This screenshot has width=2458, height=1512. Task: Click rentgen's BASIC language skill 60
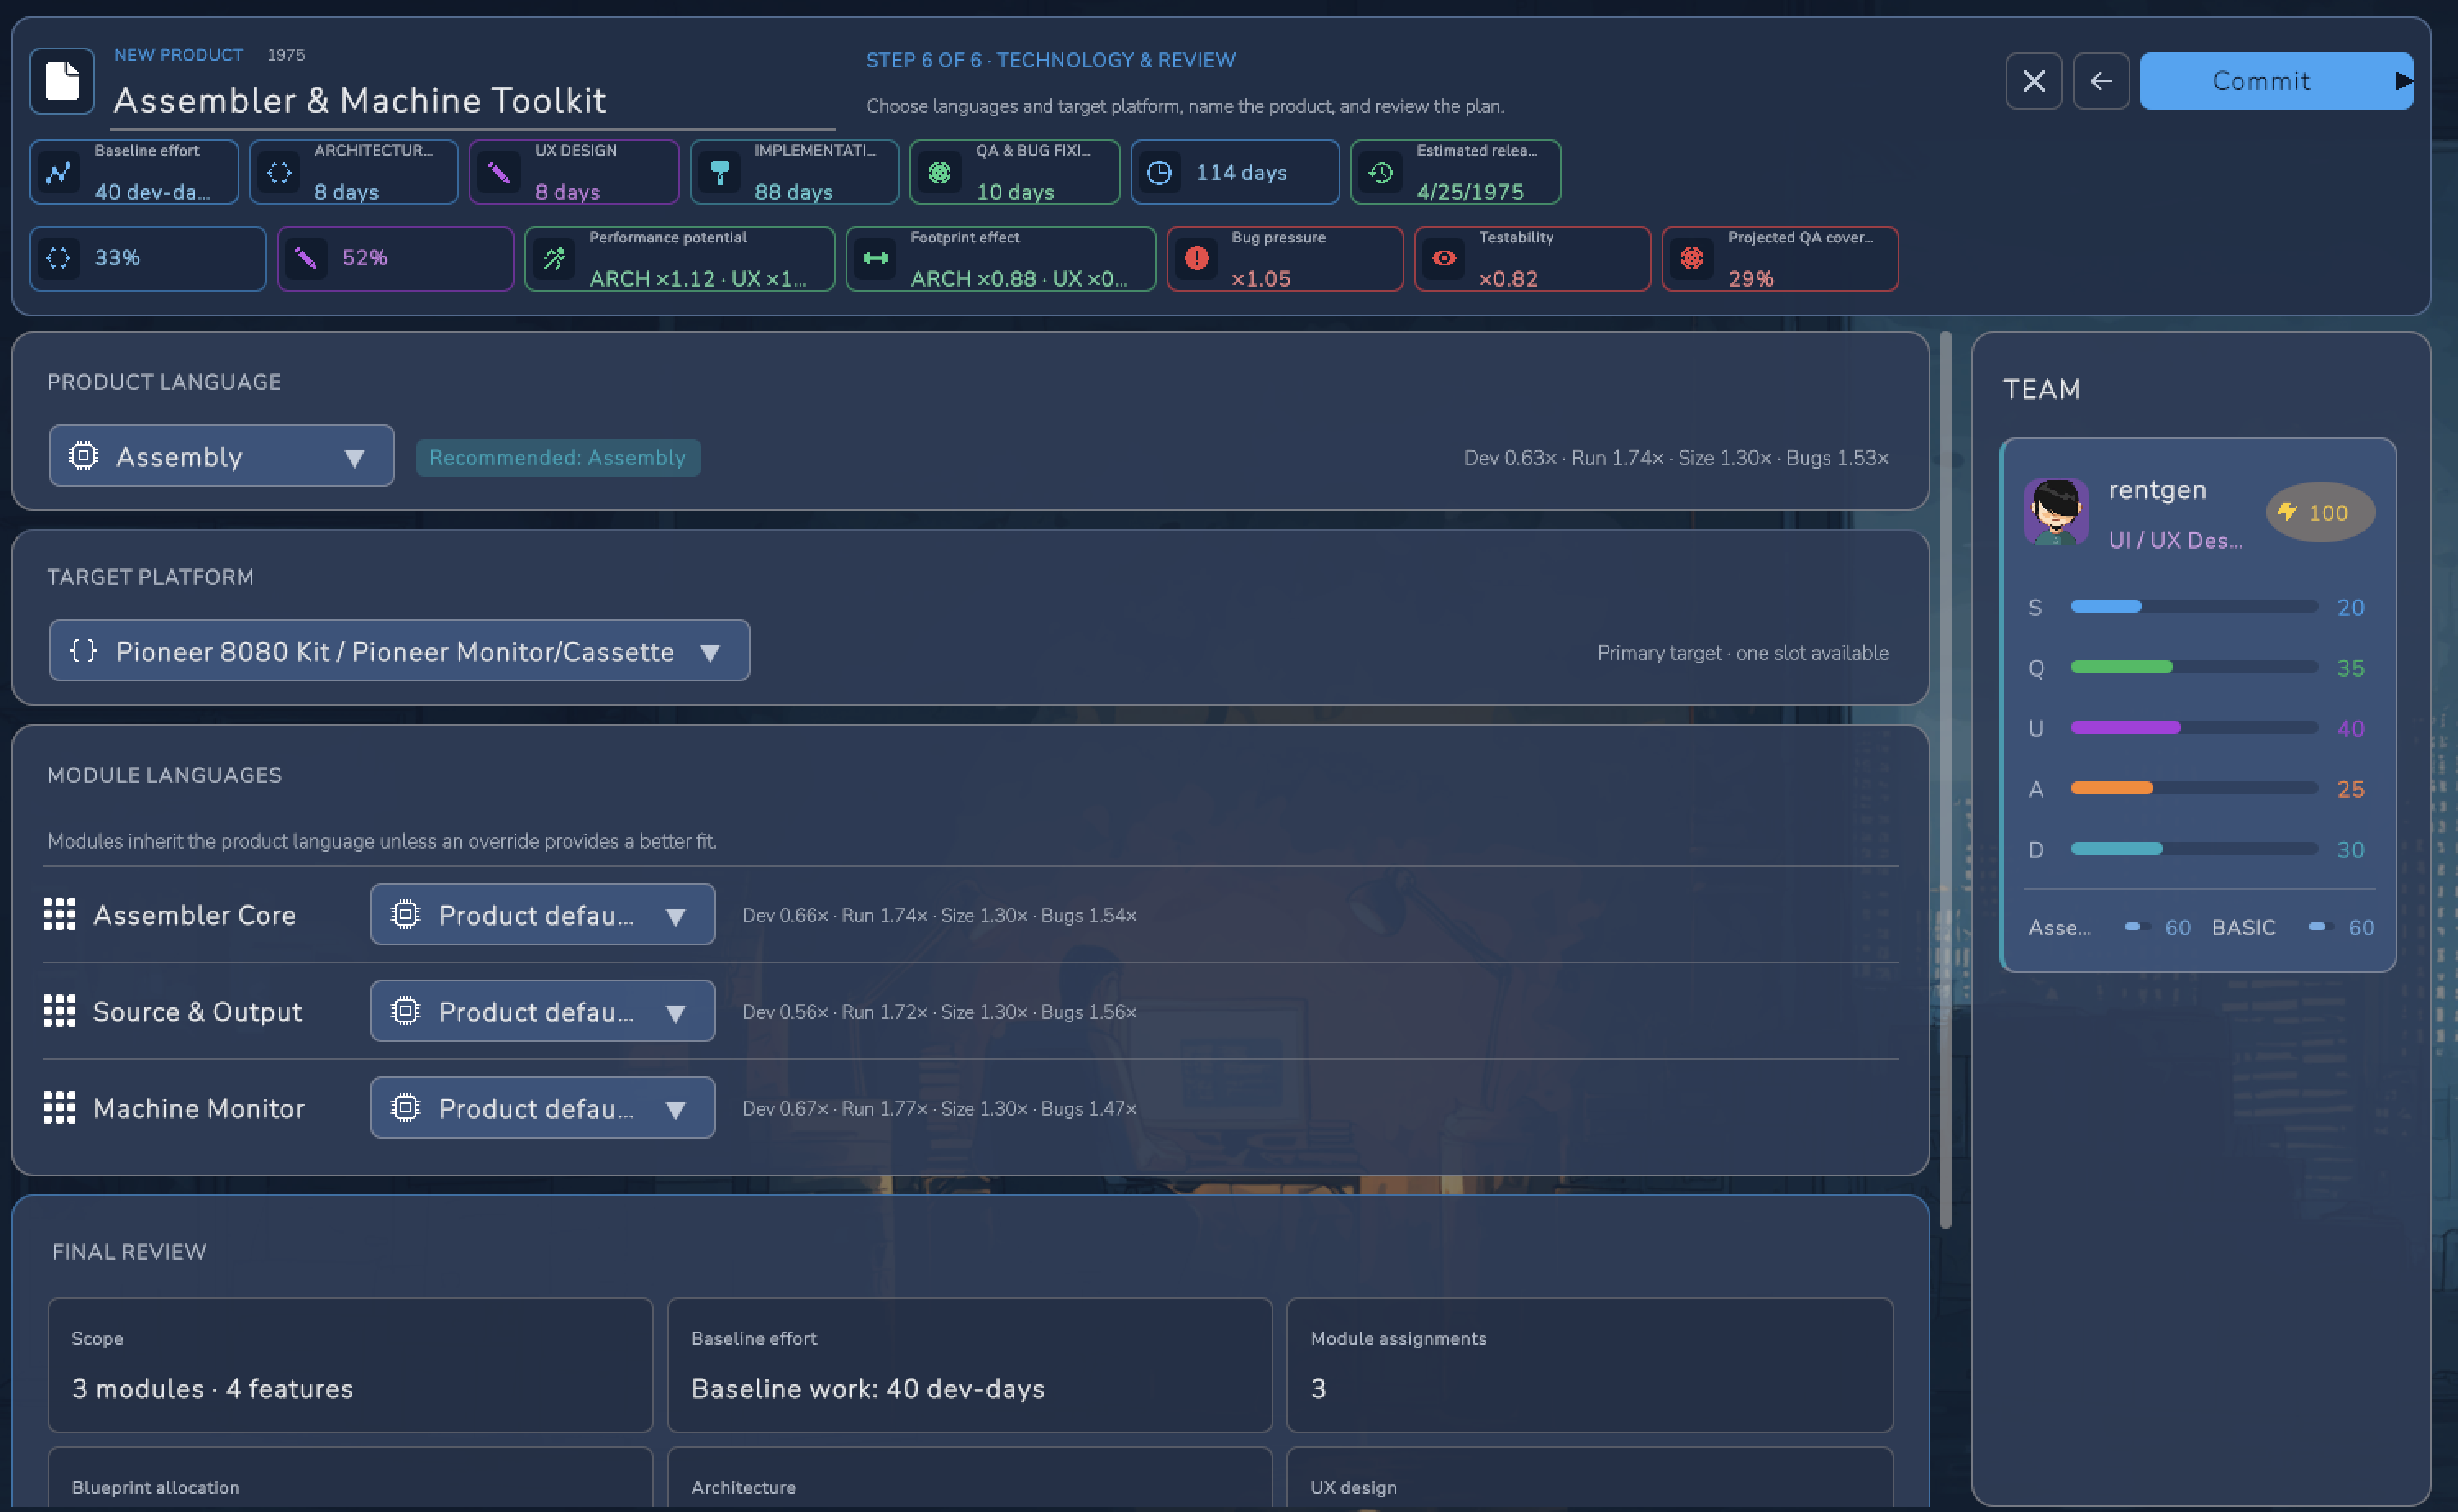point(2293,928)
